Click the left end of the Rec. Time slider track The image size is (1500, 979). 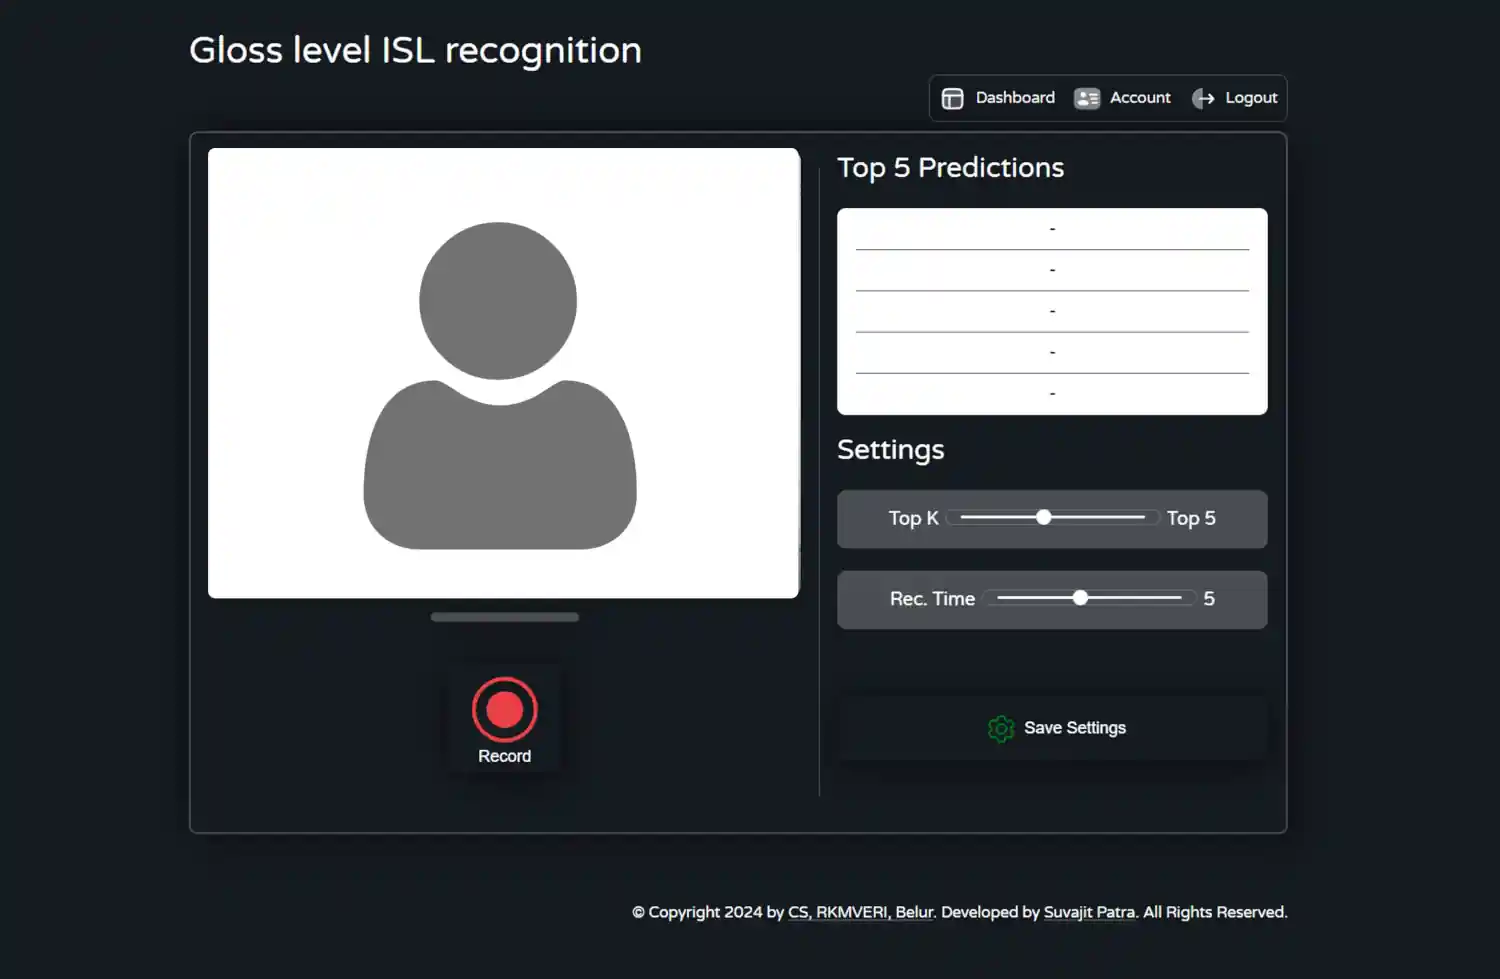click(1000, 598)
